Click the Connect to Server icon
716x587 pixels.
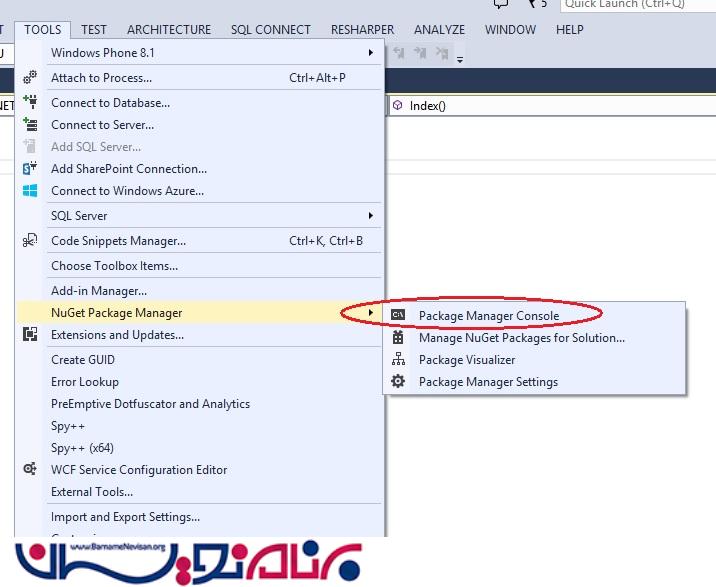tap(30, 125)
